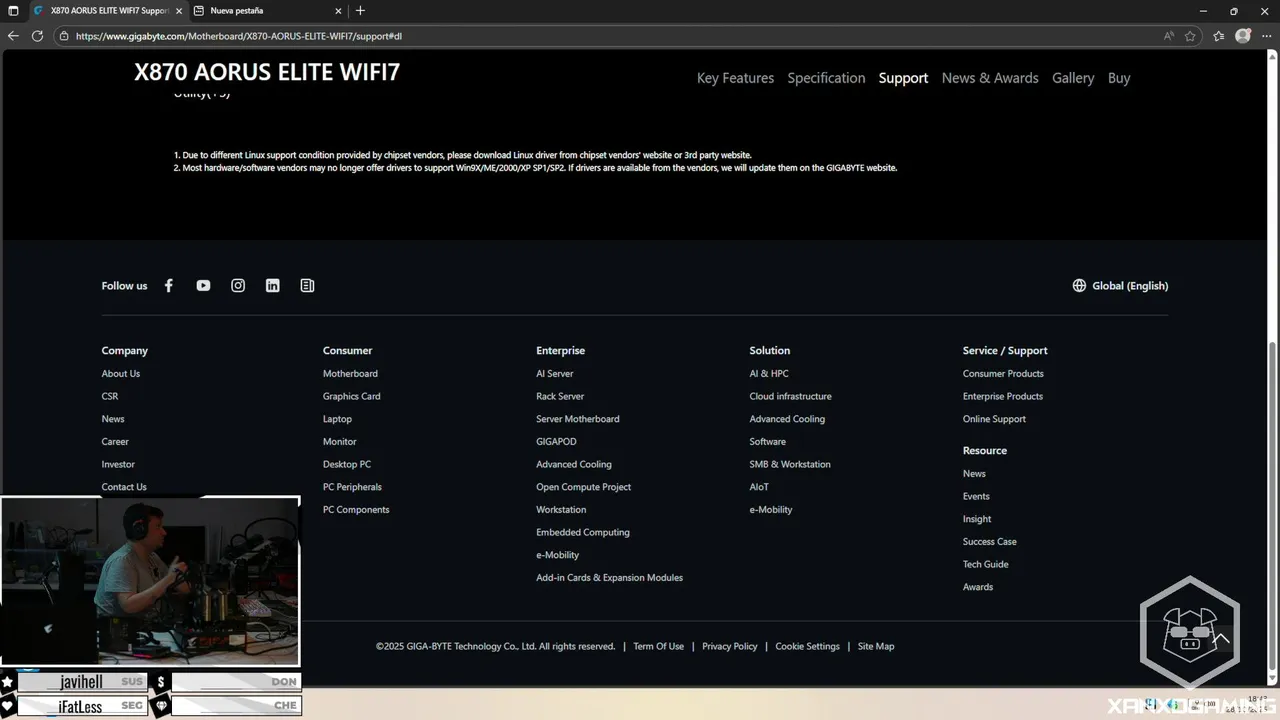
Task: Open the Site Map link
Action: click(876, 646)
